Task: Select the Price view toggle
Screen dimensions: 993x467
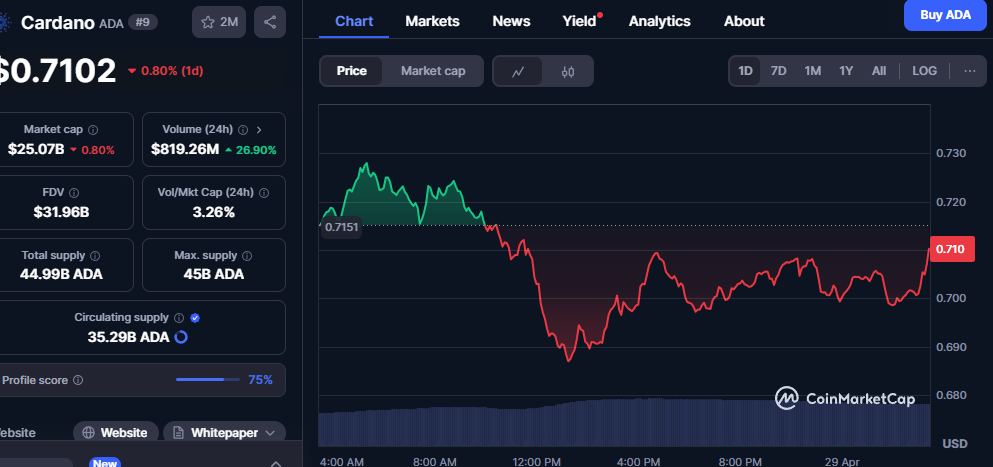Action: click(351, 71)
